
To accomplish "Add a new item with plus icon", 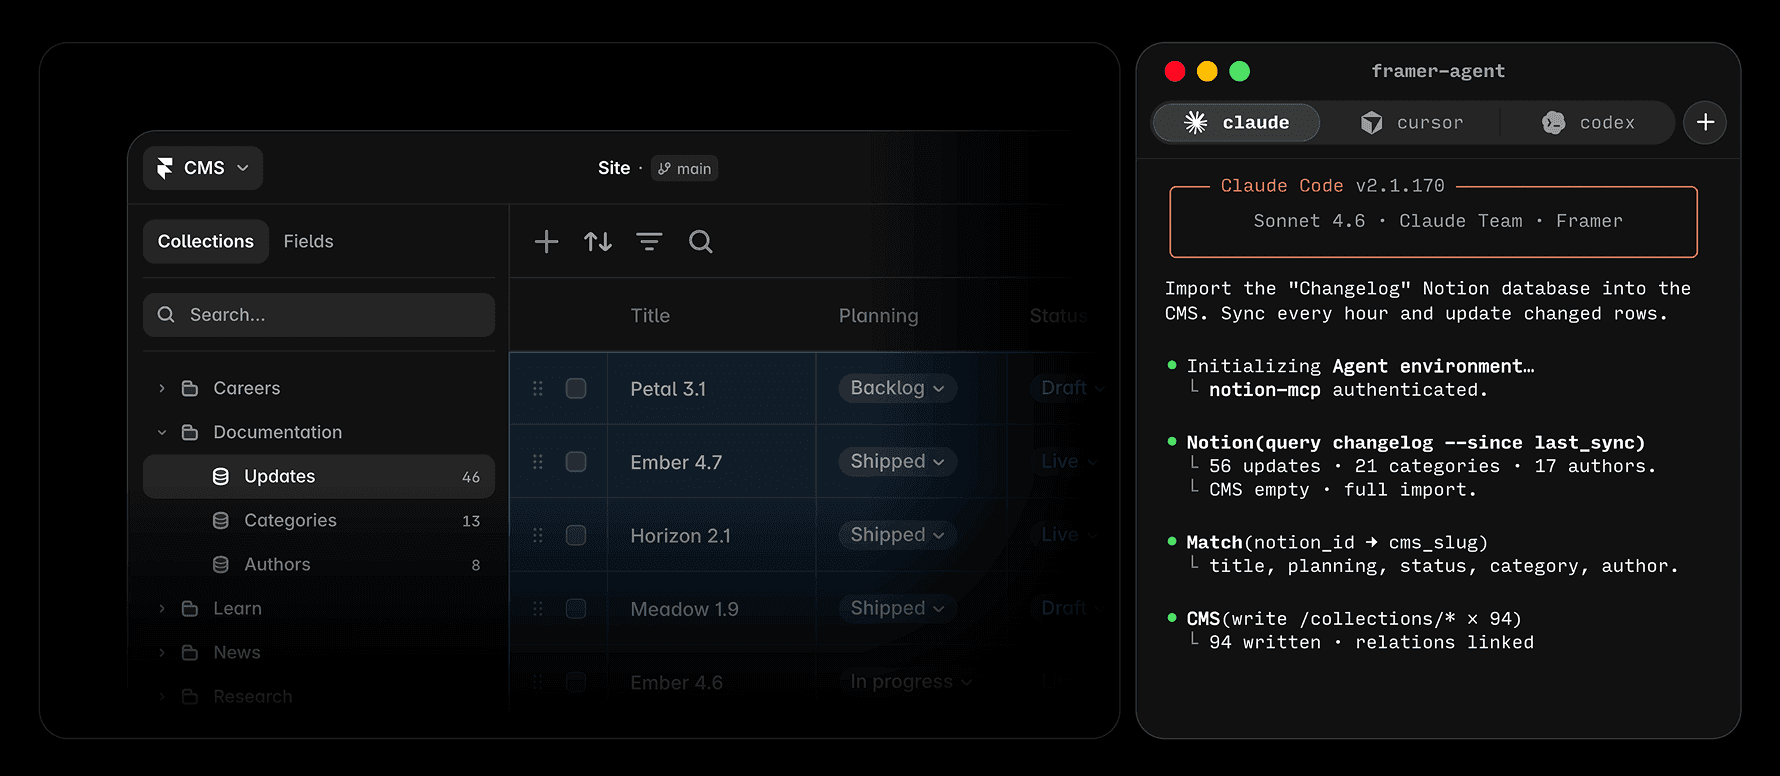I will tap(546, 241).
